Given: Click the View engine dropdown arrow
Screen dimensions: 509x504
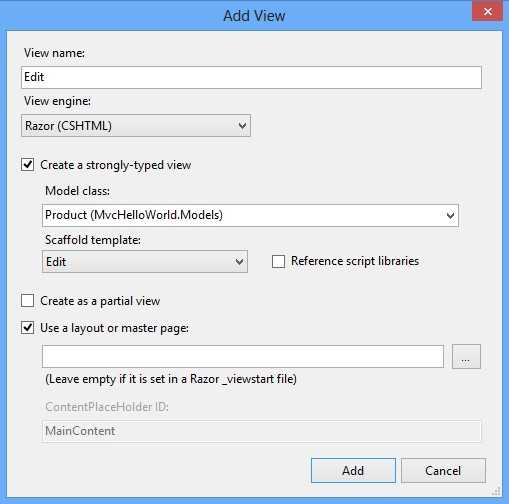Looking at the screenshot, I should pos(242,126).
